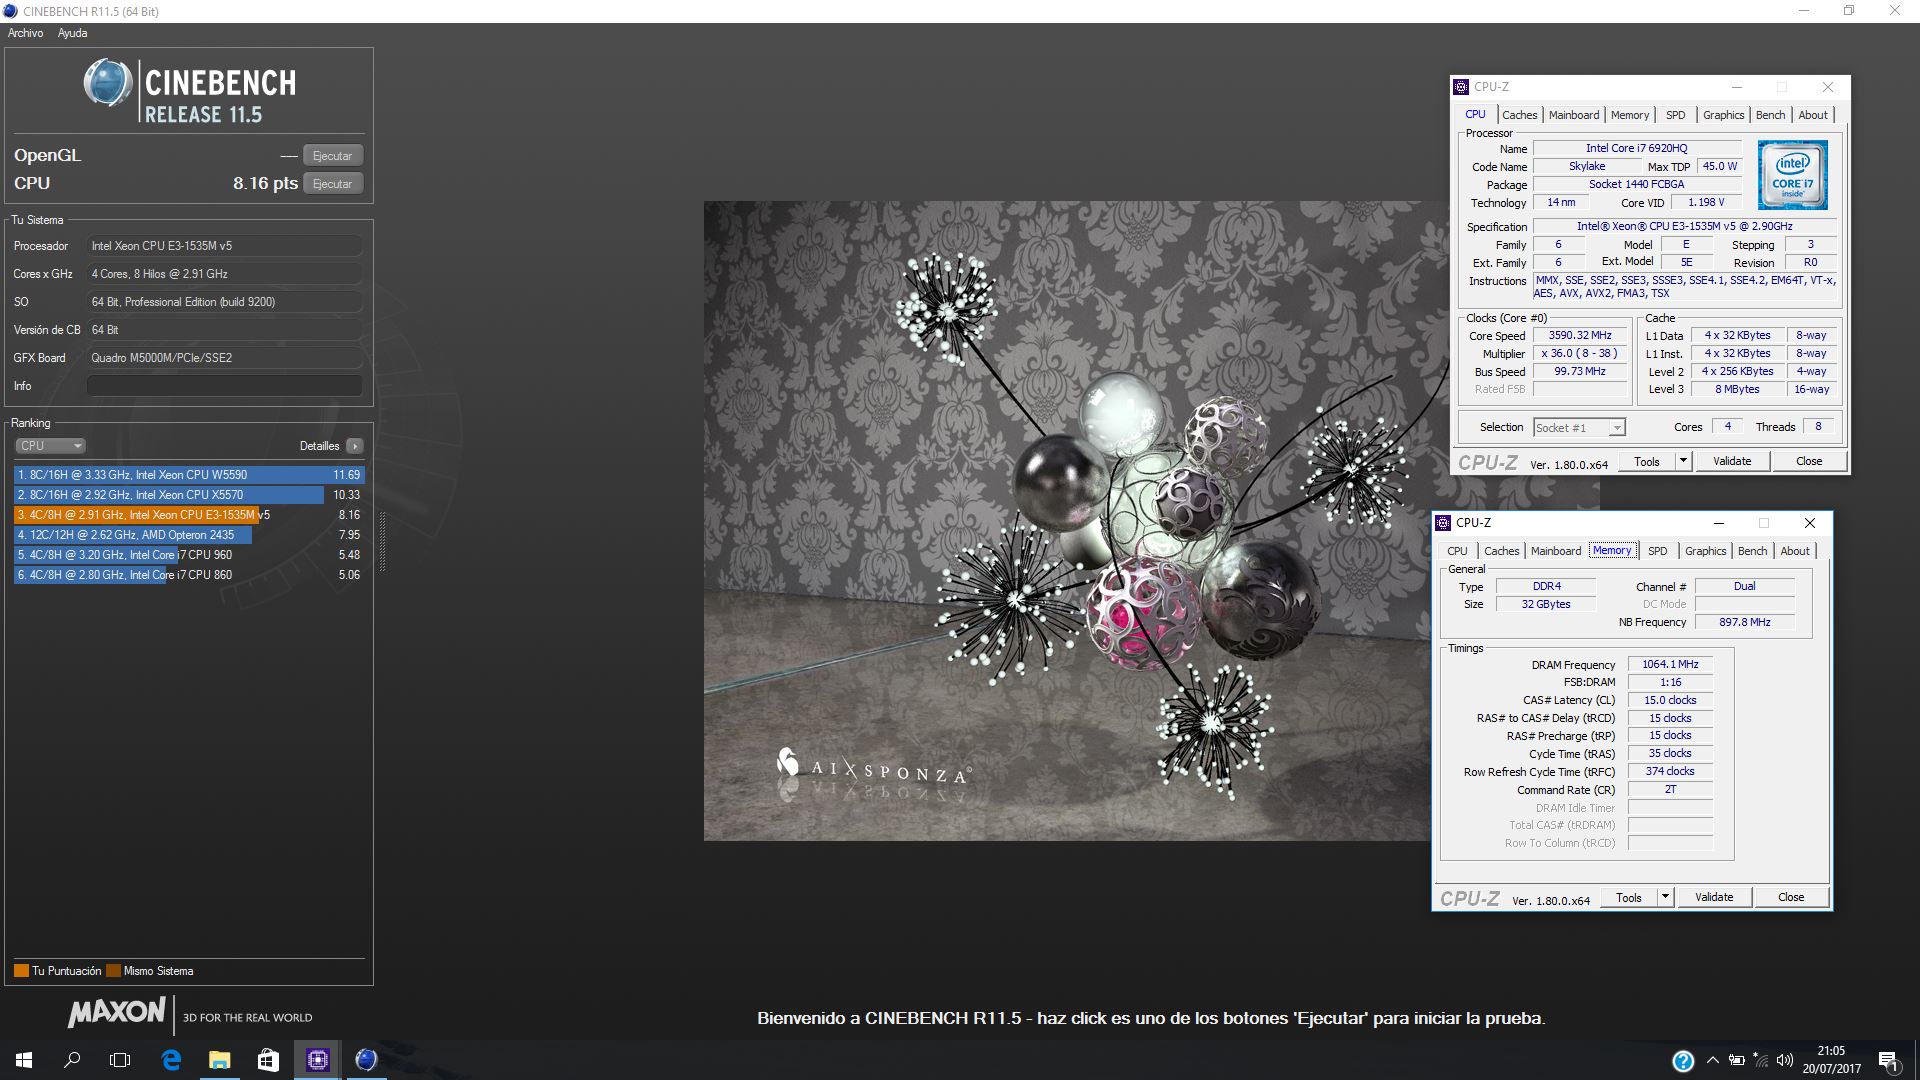Open SPD tab in upper CPU-Z

tap(1676, 115)
